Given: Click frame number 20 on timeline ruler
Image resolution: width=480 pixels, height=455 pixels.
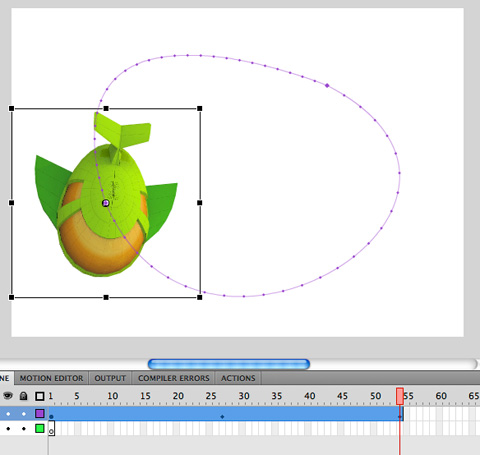Looking at the screenshot, I should [x=178, y=396].
